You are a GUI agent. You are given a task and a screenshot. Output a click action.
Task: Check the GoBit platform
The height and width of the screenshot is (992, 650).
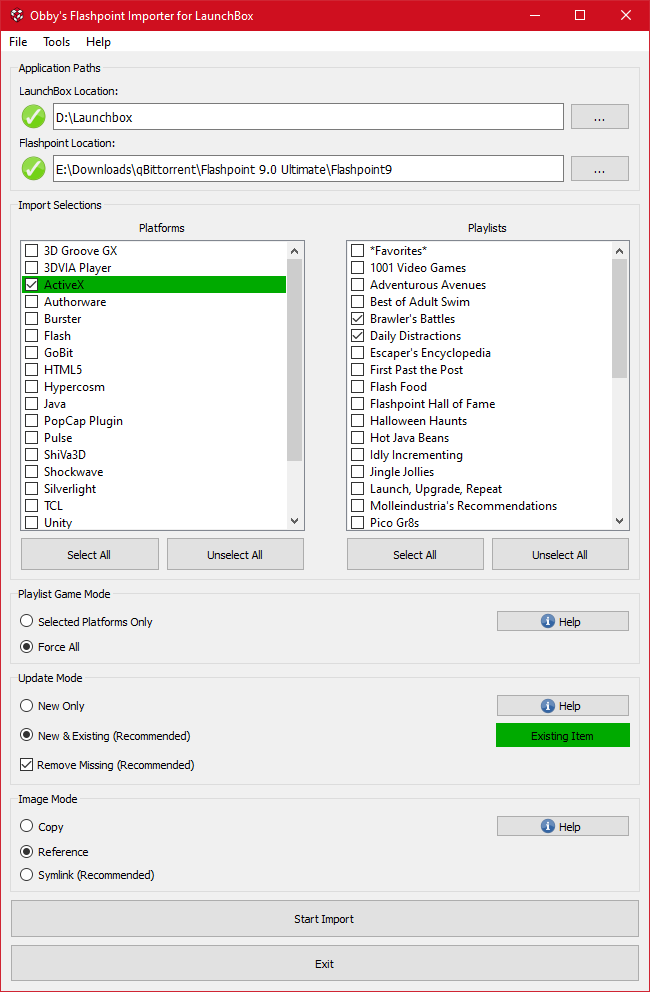[32, 352]
